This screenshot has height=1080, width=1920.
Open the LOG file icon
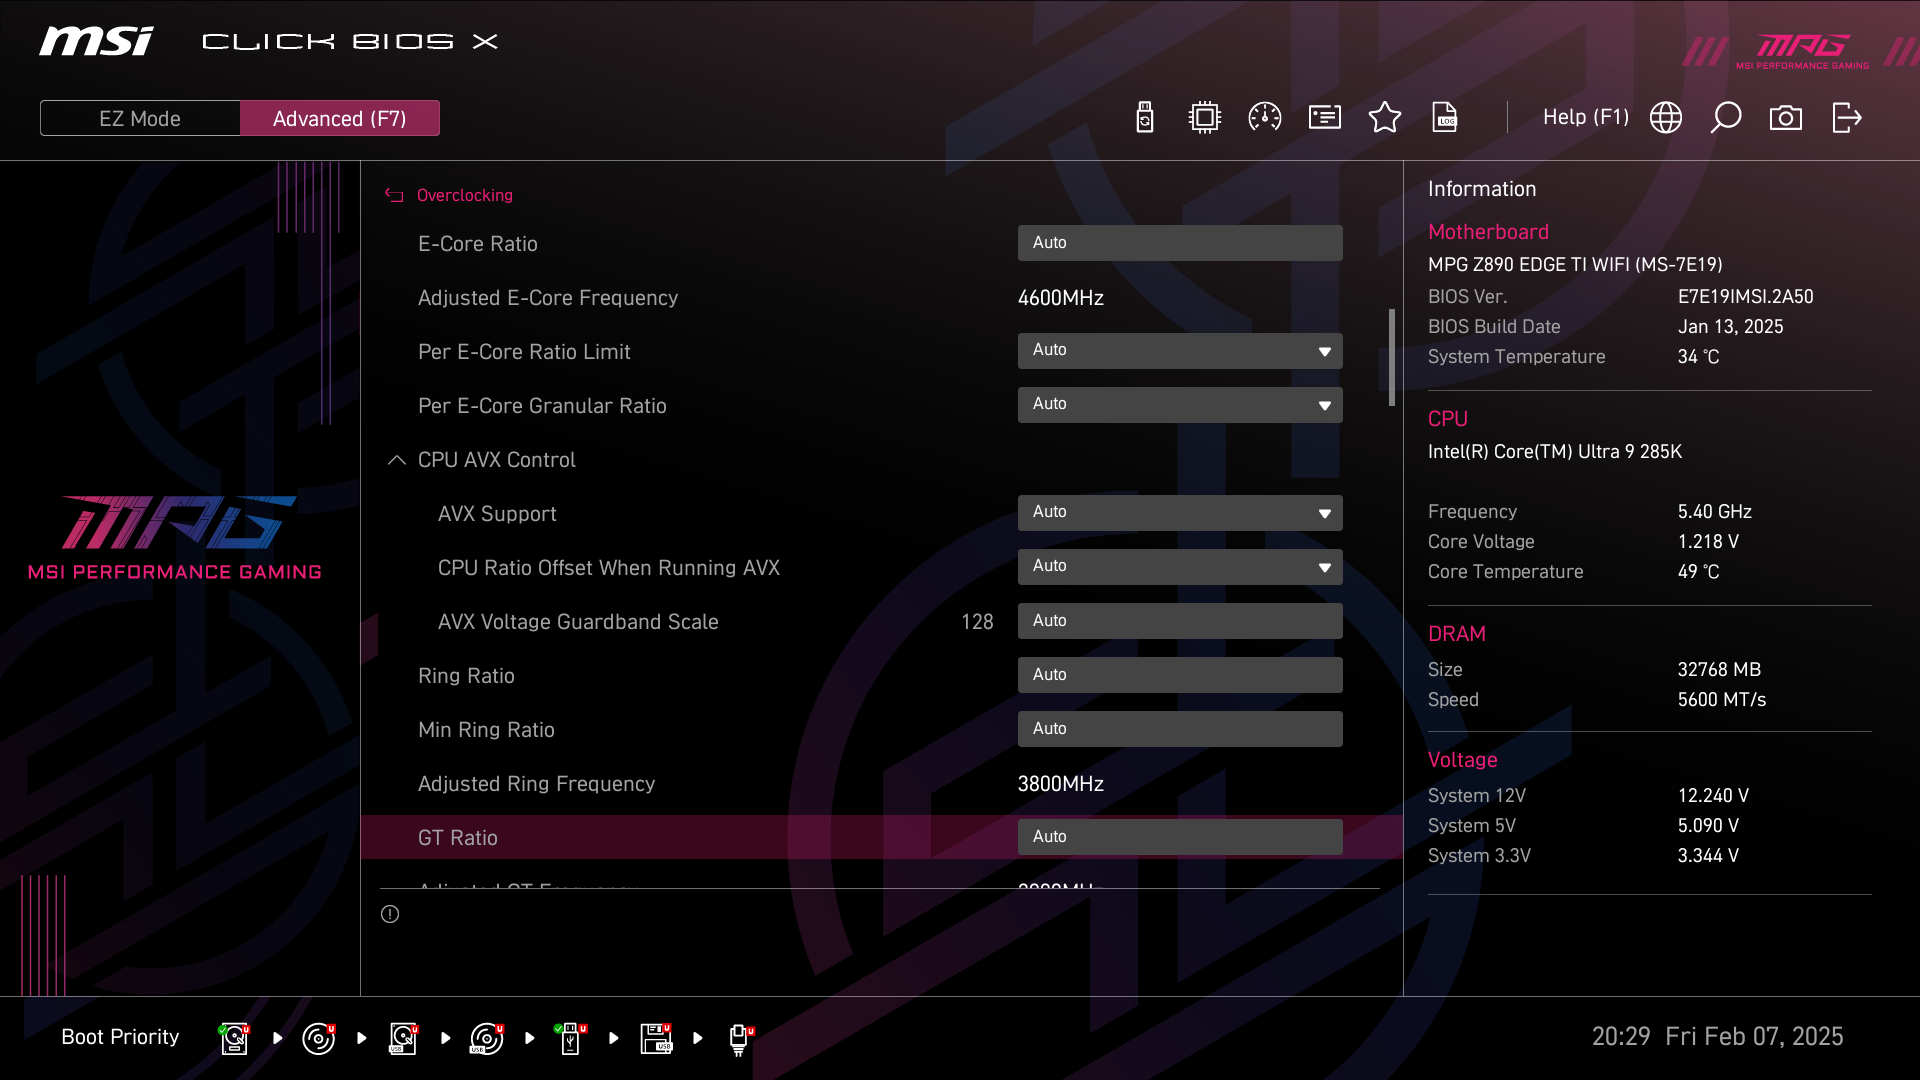coord(1445,118)
